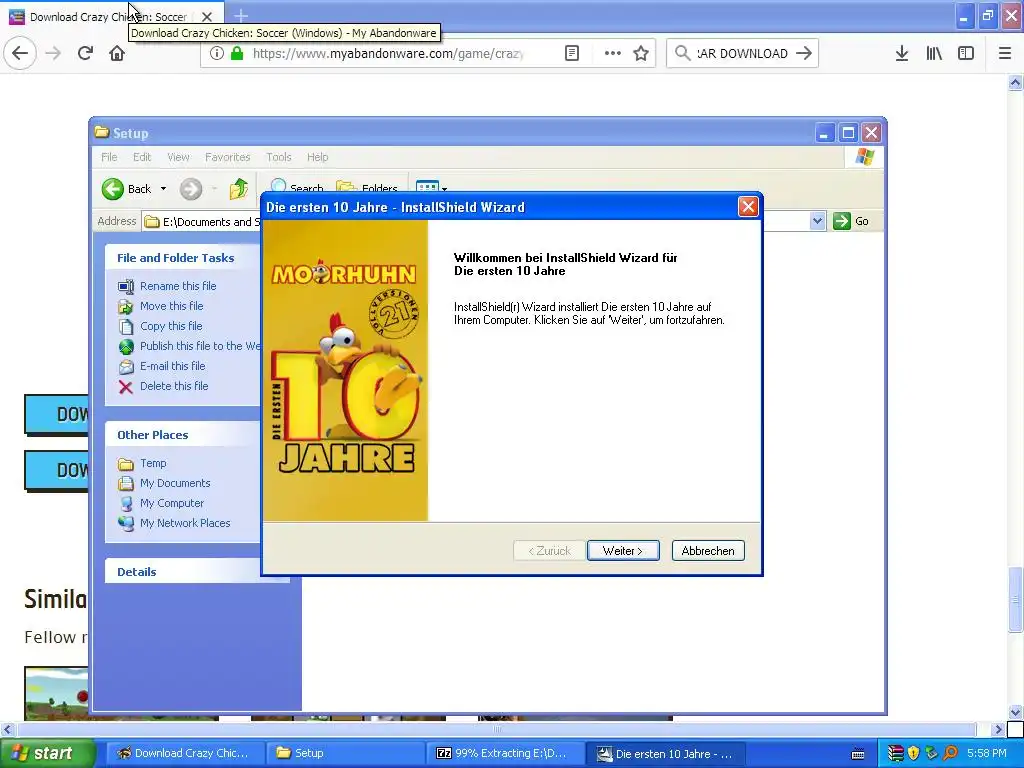Open Edit menu in Setup window

tap(142, 157)
